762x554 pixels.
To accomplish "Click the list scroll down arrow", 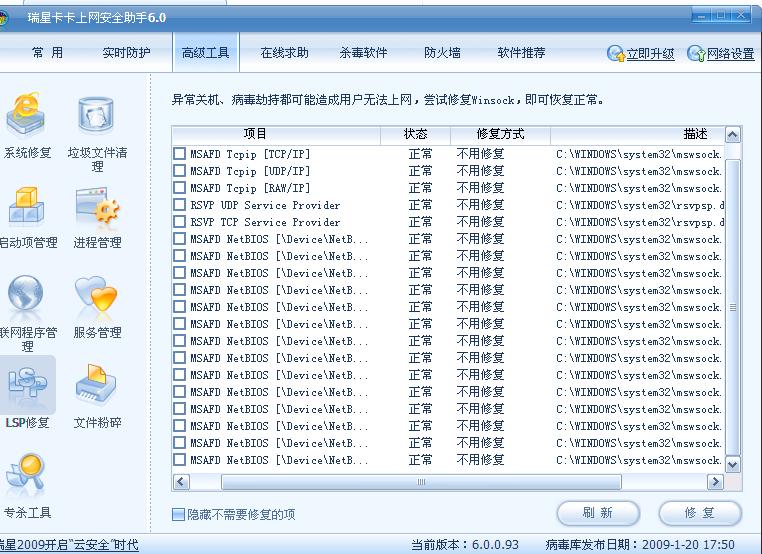I will [733, 465].
